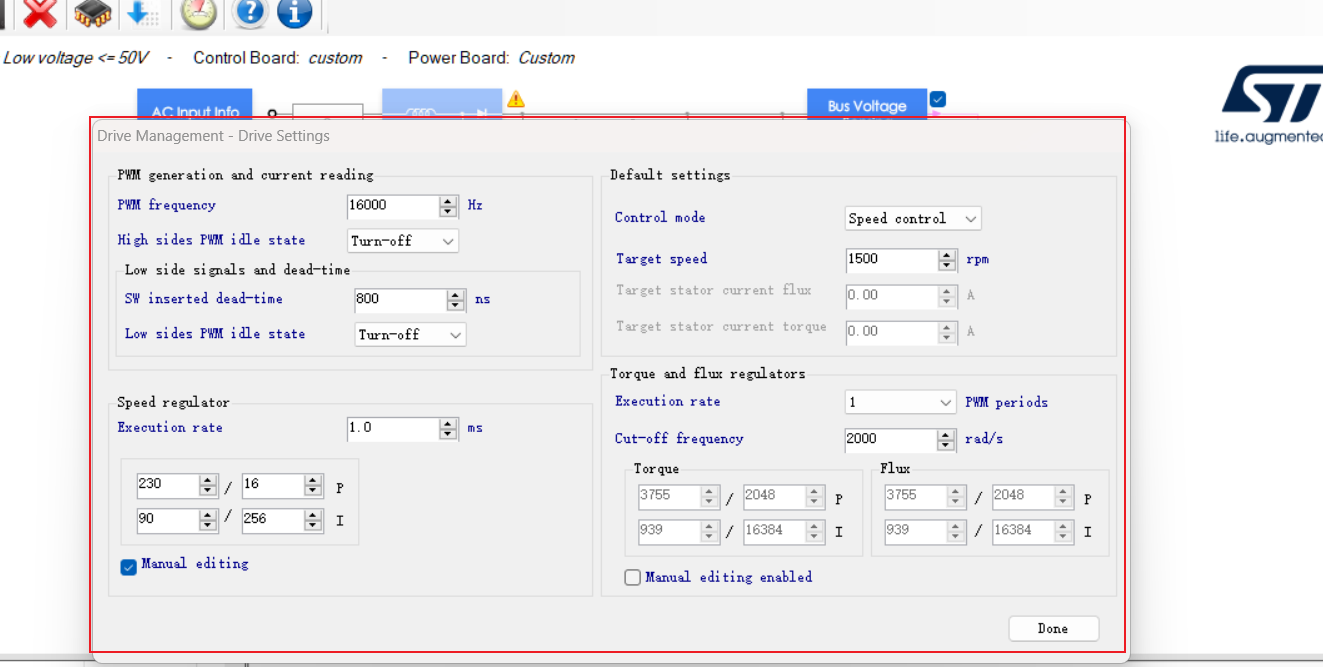Viewport: 1323px width, 667px height.
Task: Open High sides PWM idle state dropdown
Action: pos(403,241)
